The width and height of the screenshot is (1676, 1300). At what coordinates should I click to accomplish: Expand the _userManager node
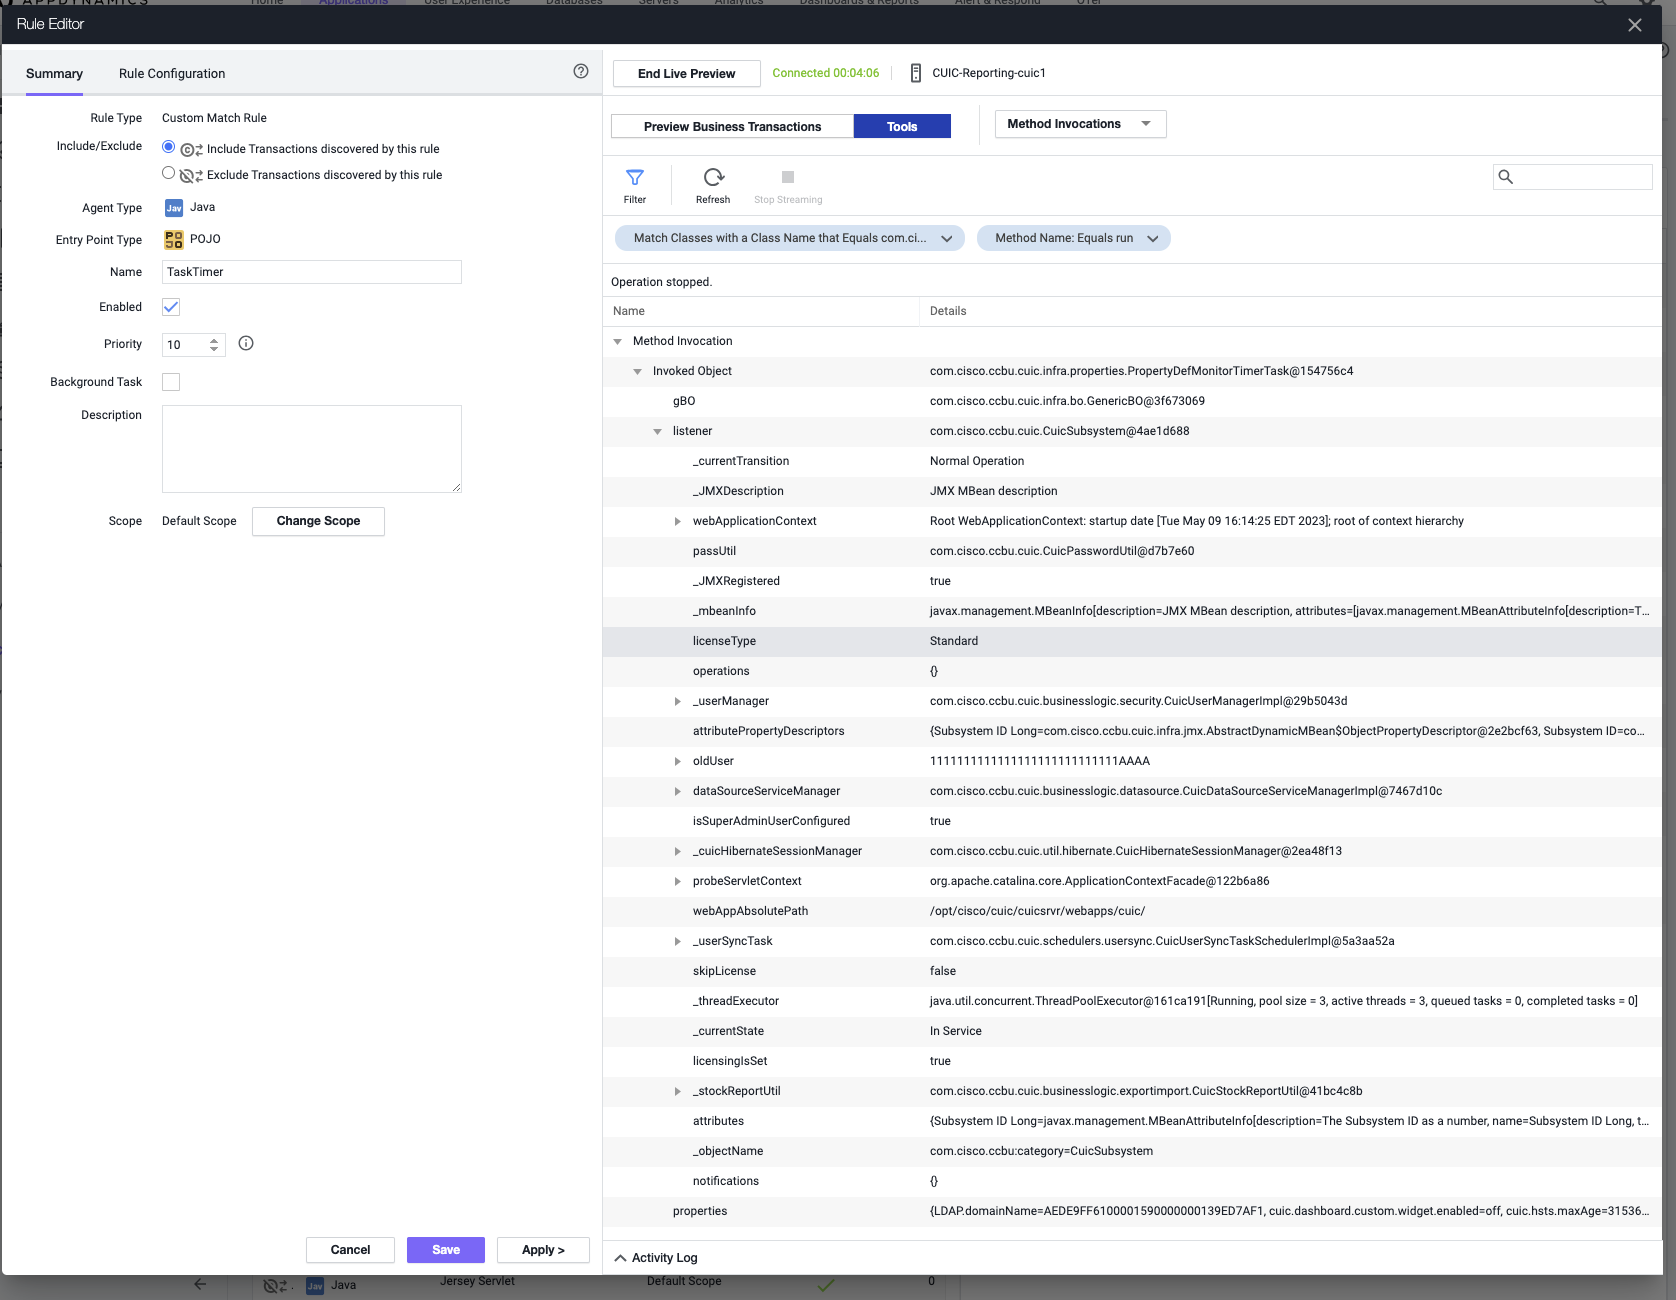(677, 701)
